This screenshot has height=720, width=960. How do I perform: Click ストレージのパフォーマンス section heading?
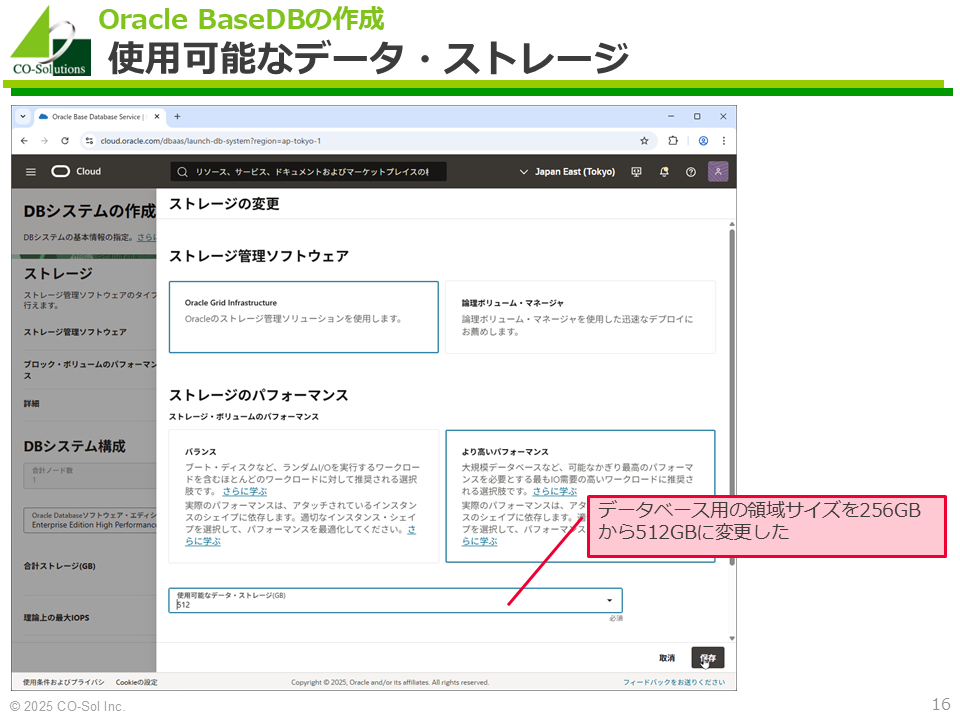(258, 396)
